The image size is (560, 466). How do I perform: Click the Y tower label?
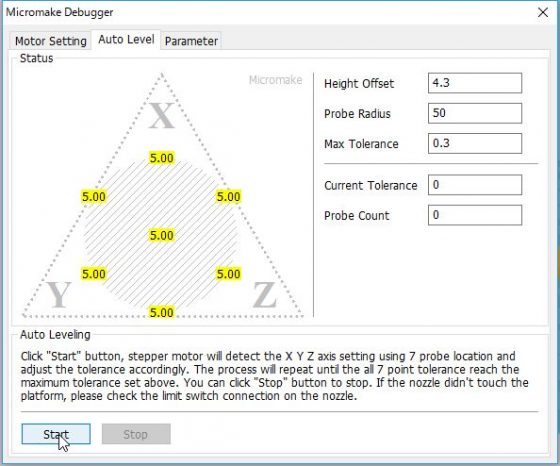pyautogui.click(x=59, y=295)
